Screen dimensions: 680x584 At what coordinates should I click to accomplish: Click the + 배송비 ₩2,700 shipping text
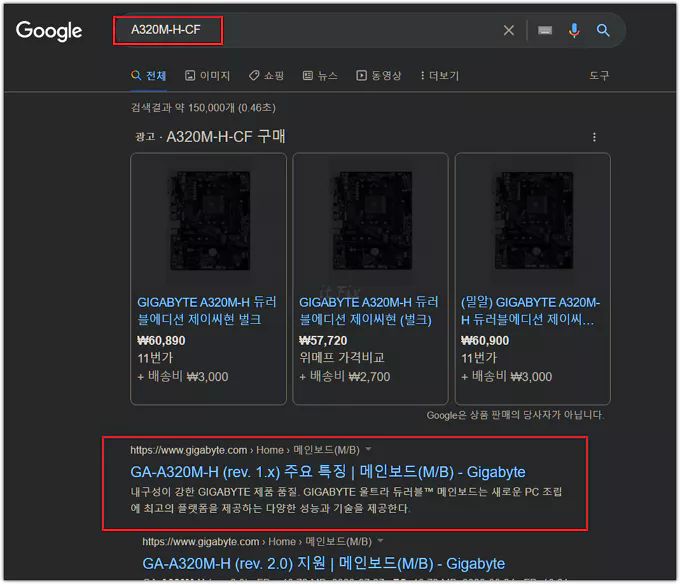click(x=345, y=376)
